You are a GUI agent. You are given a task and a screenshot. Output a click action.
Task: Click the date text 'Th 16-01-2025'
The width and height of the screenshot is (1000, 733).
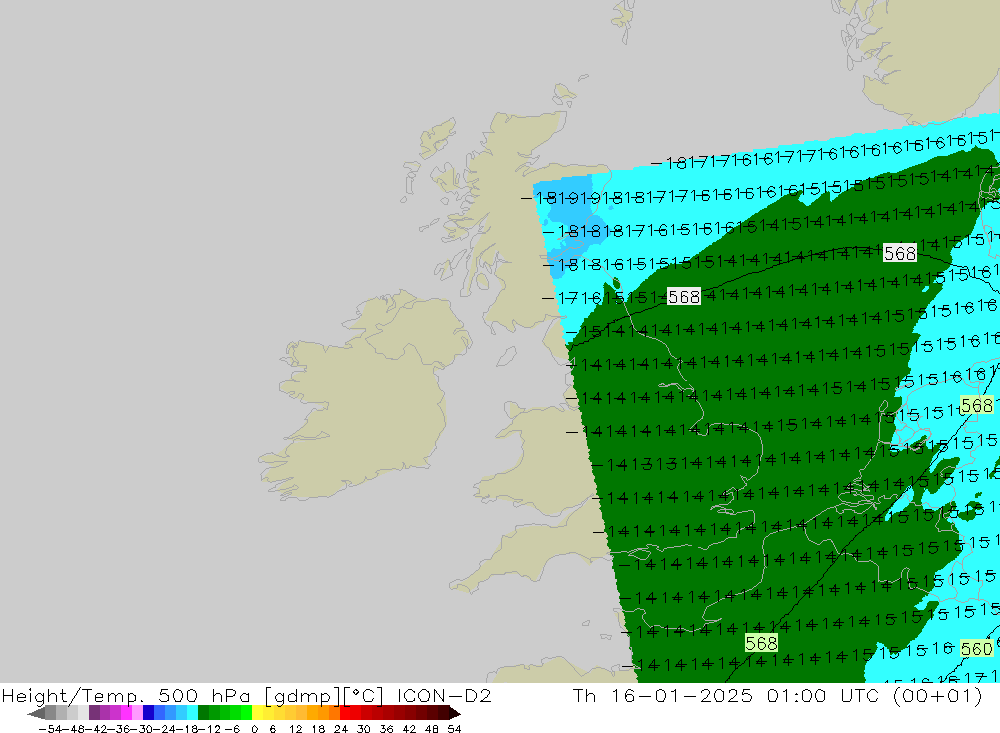(x=663, y=695)
